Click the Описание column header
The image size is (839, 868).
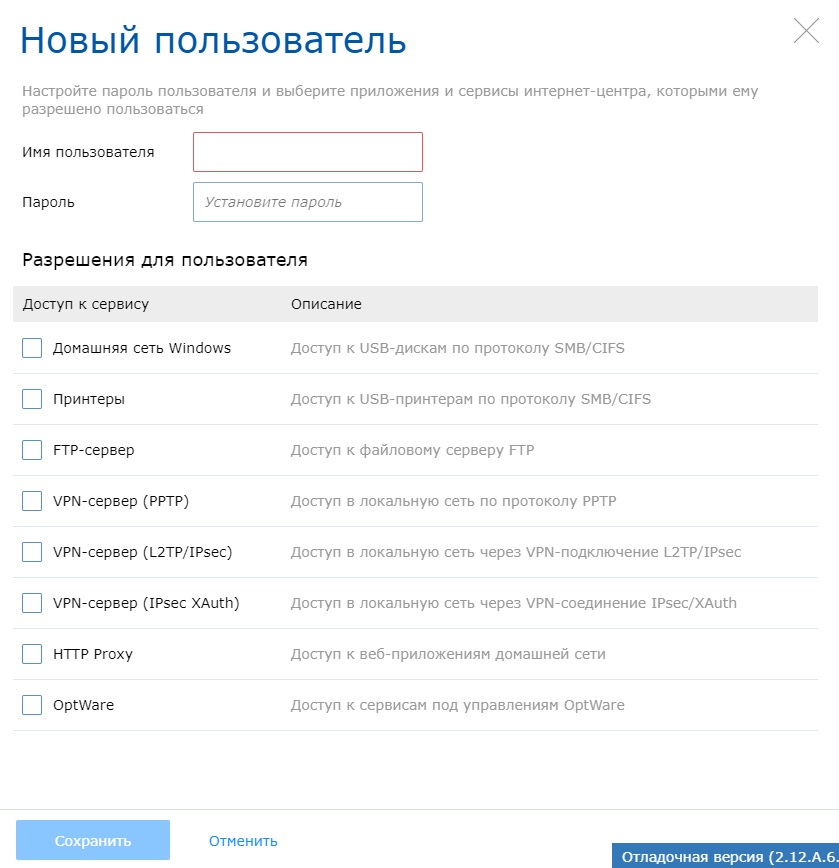(x=327, y=304)
